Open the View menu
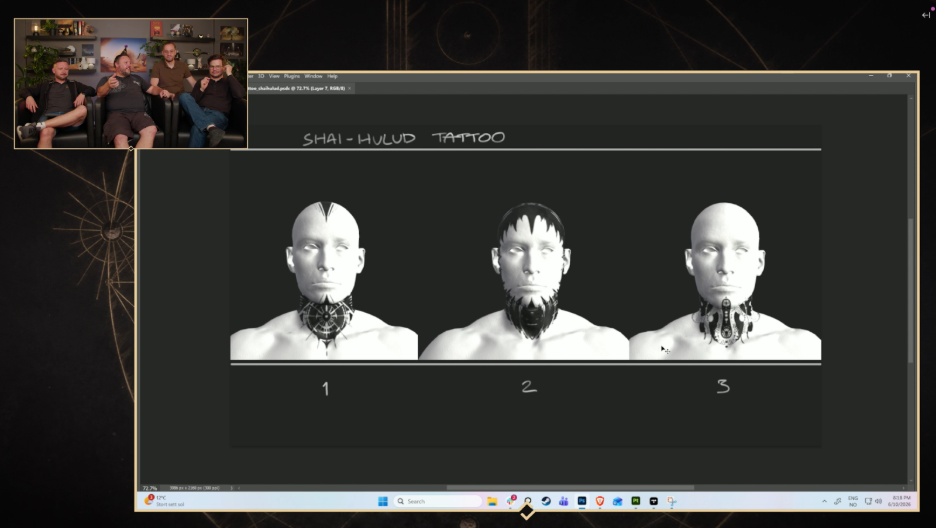 pyautogui.click(x=274, y=76)
